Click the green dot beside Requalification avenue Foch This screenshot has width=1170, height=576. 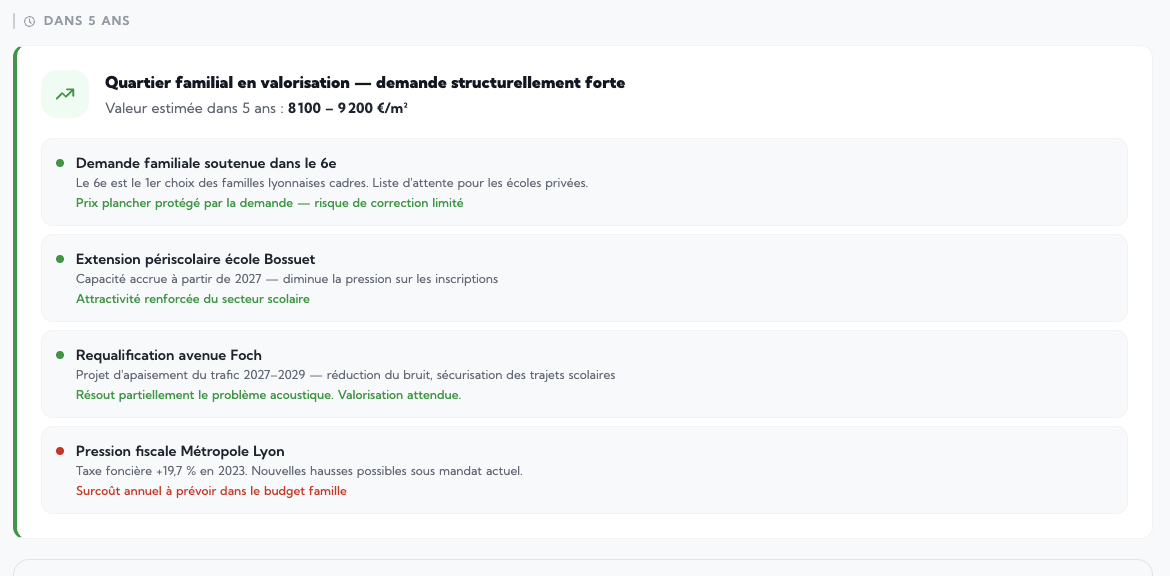pos(60,355)
